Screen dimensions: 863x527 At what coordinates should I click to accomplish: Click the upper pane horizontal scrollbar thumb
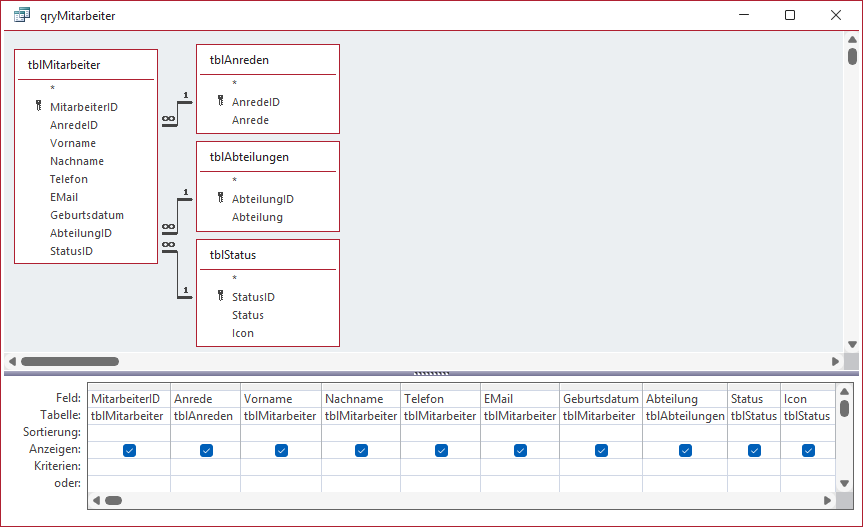point(70,361)
